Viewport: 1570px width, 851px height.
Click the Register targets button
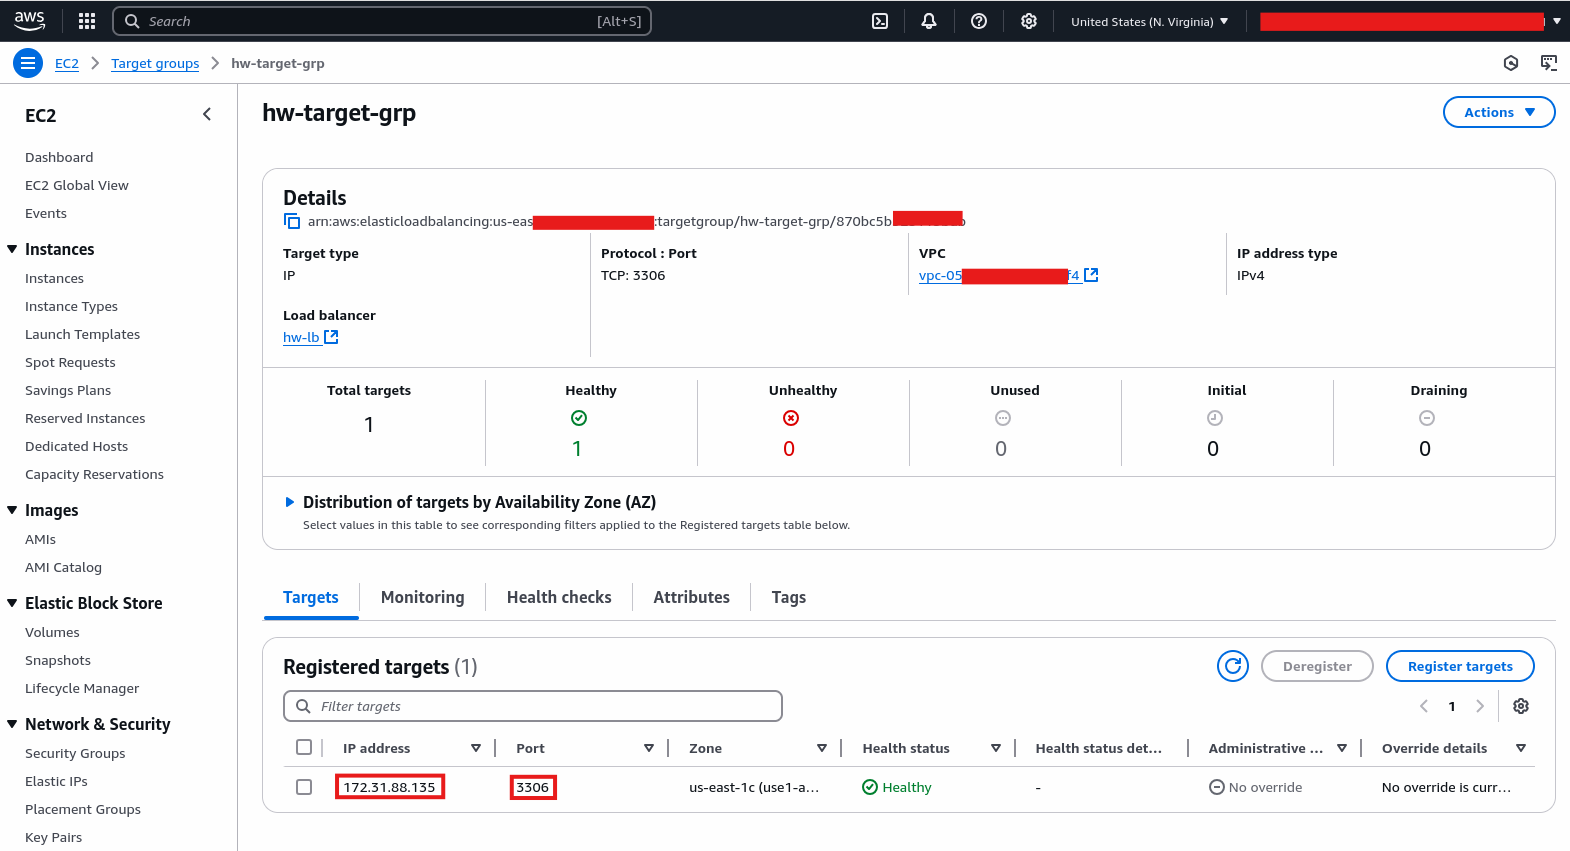click(1459, 666)
